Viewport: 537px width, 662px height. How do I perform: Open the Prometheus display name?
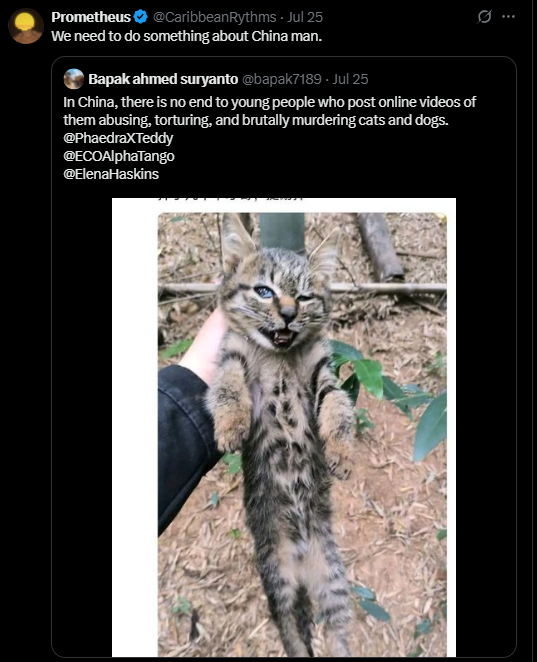coord(91,17)
